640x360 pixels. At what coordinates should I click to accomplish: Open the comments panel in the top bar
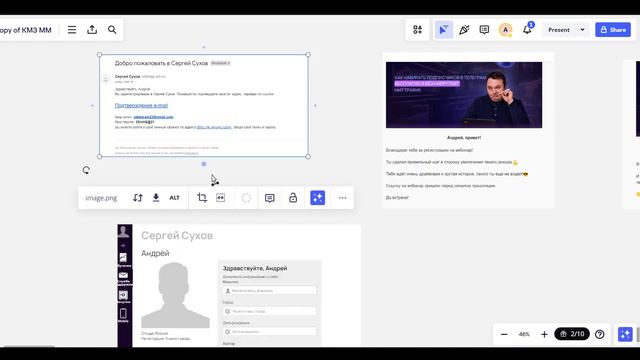[x=484, y=30]
